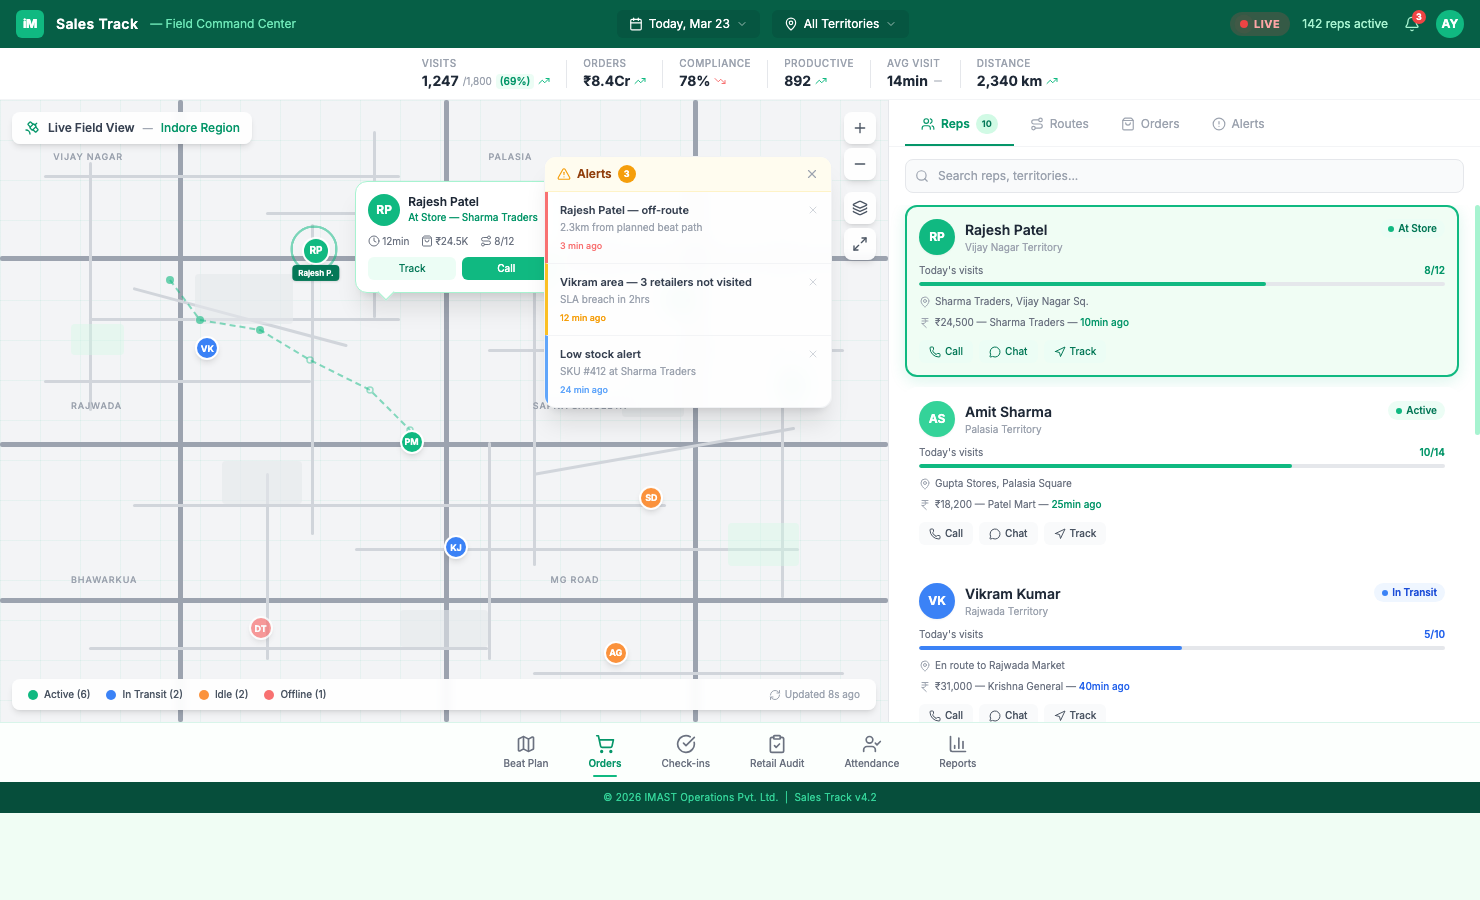
Task: Open the All Territories dropdown
Action: point(840,23)
